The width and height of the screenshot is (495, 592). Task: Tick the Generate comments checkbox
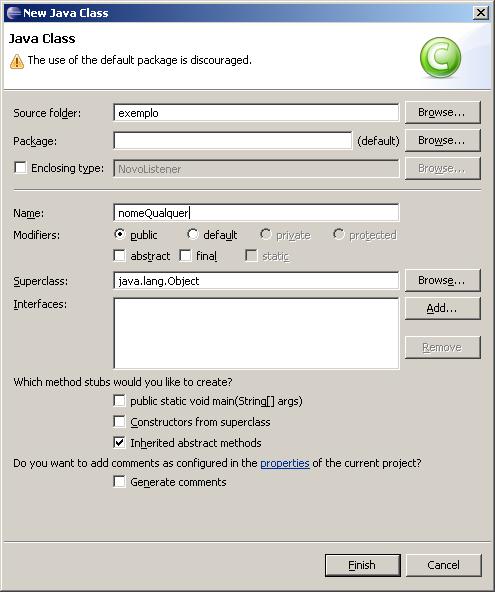coord(119,482)
